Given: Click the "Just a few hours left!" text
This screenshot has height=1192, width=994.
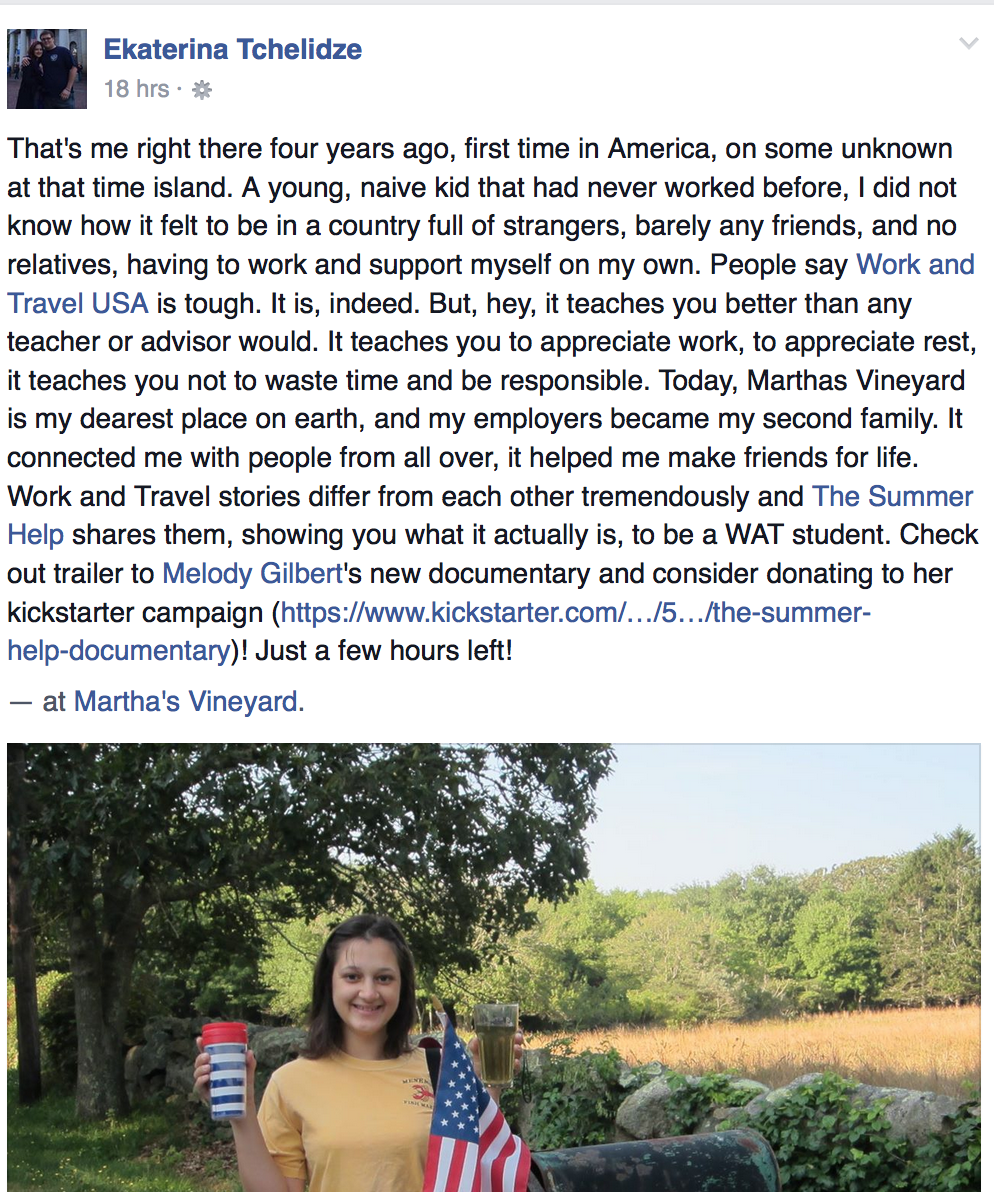Looking at the screenshot, I should 383,651.
